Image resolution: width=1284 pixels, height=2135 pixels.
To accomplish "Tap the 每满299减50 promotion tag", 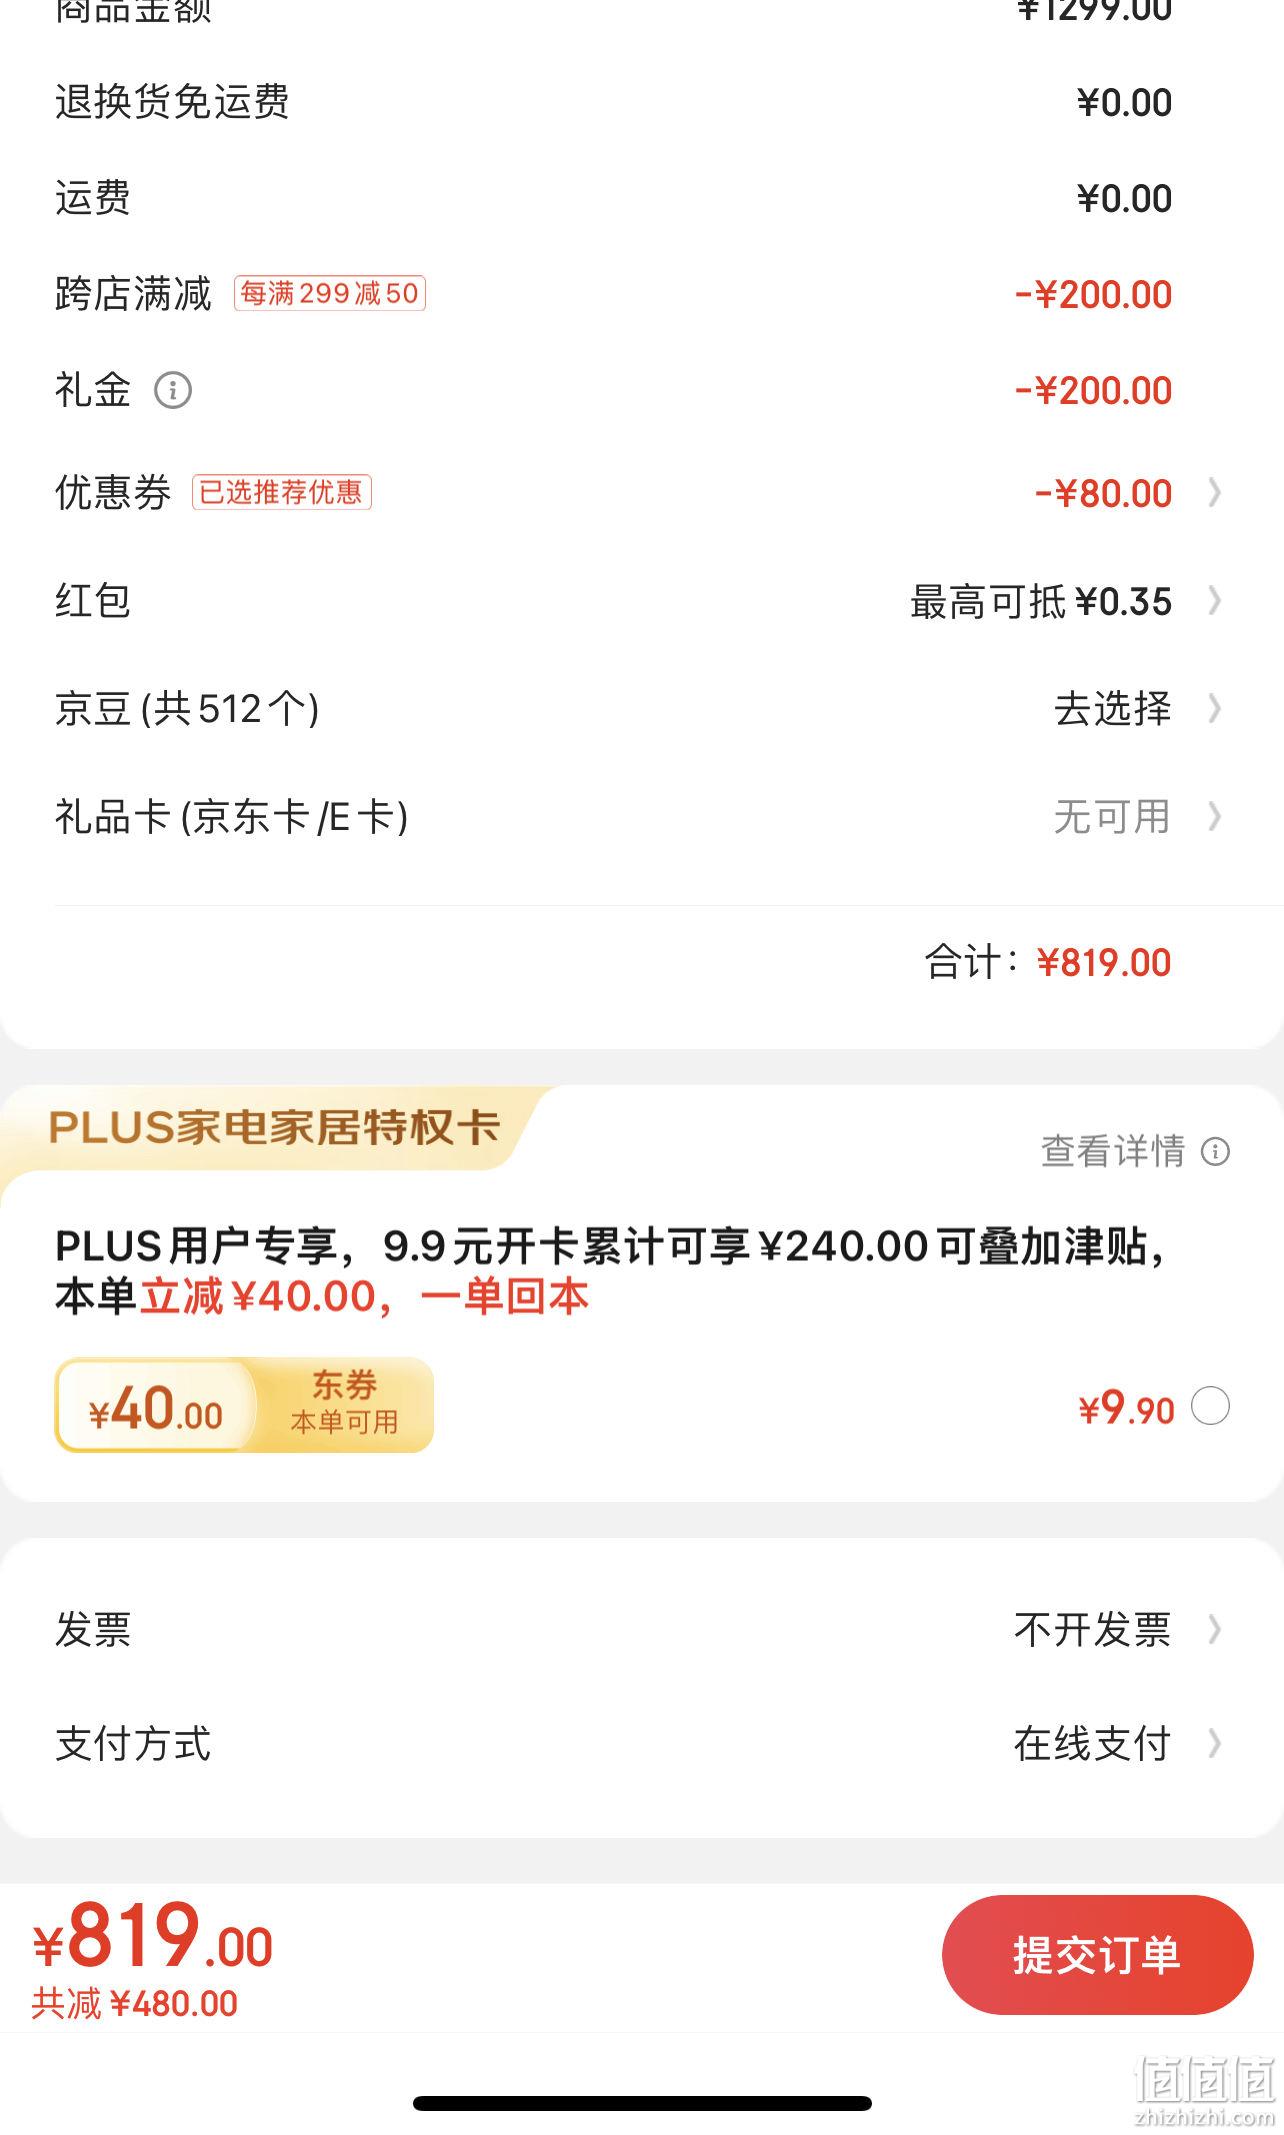I will click(330, 293).
